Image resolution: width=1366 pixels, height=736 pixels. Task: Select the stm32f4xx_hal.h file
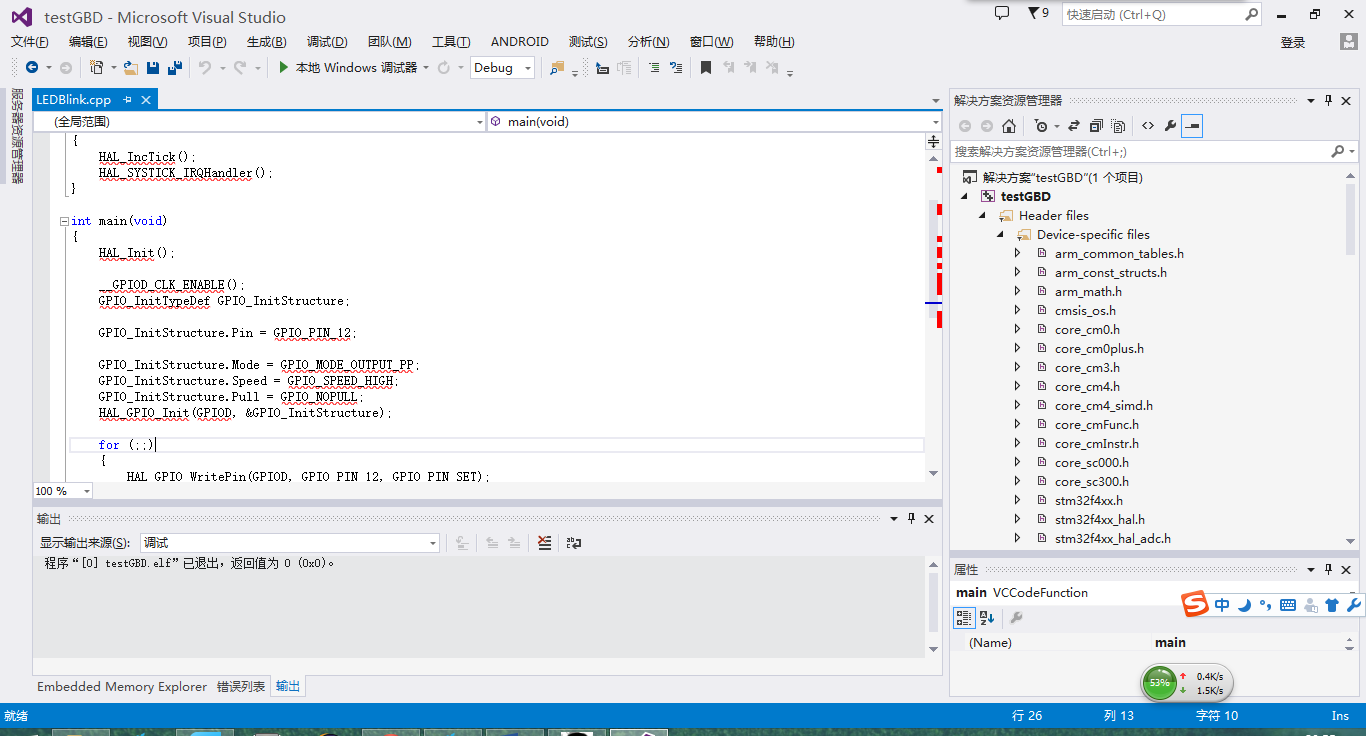[1100, 520]
